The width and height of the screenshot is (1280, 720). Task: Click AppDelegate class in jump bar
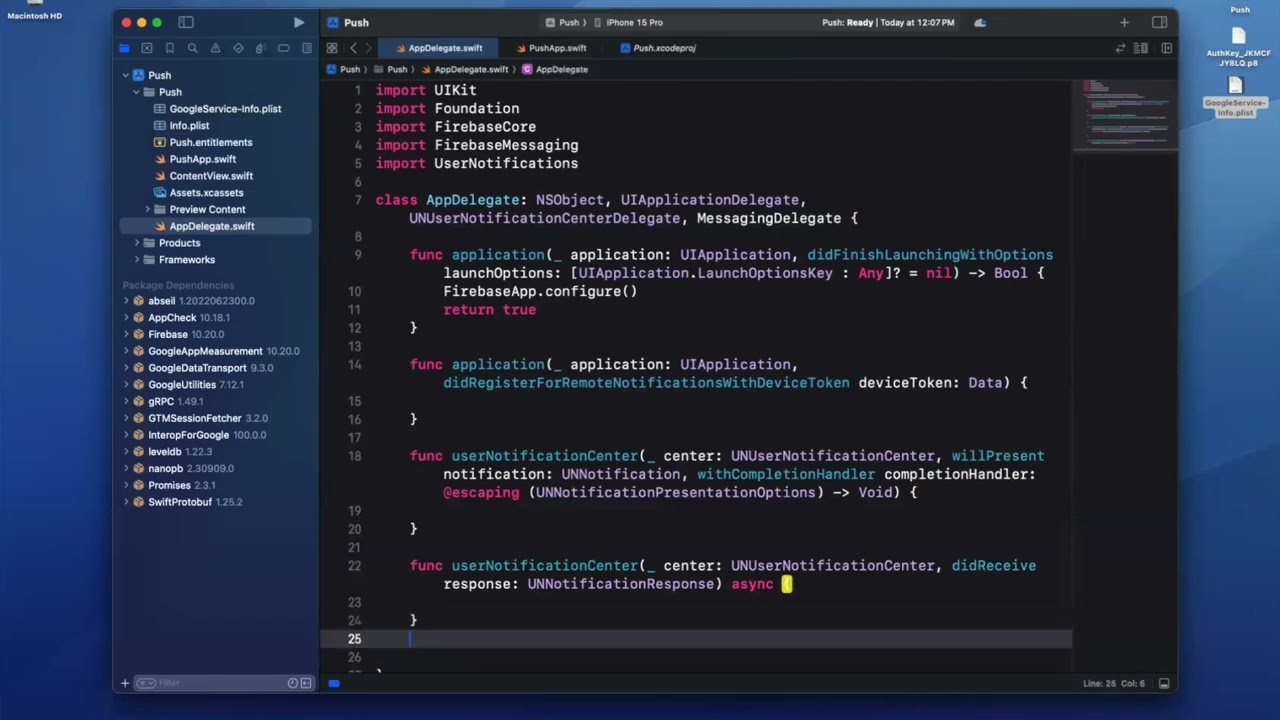pyautogui.click(x=555, y=69)
